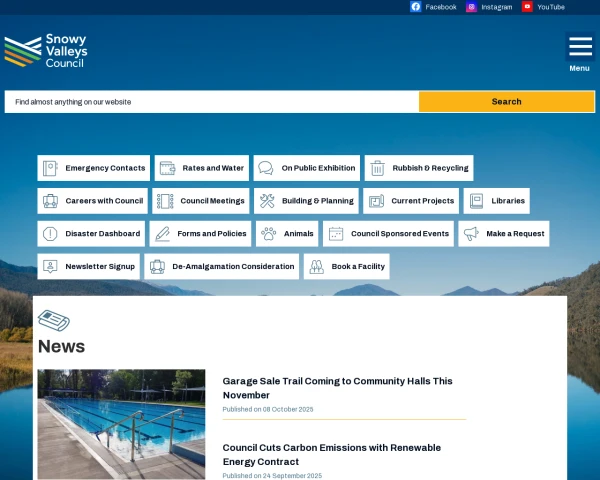Select the Rates and Water tile
Screen dimensions: 600x480
[201, 168]
